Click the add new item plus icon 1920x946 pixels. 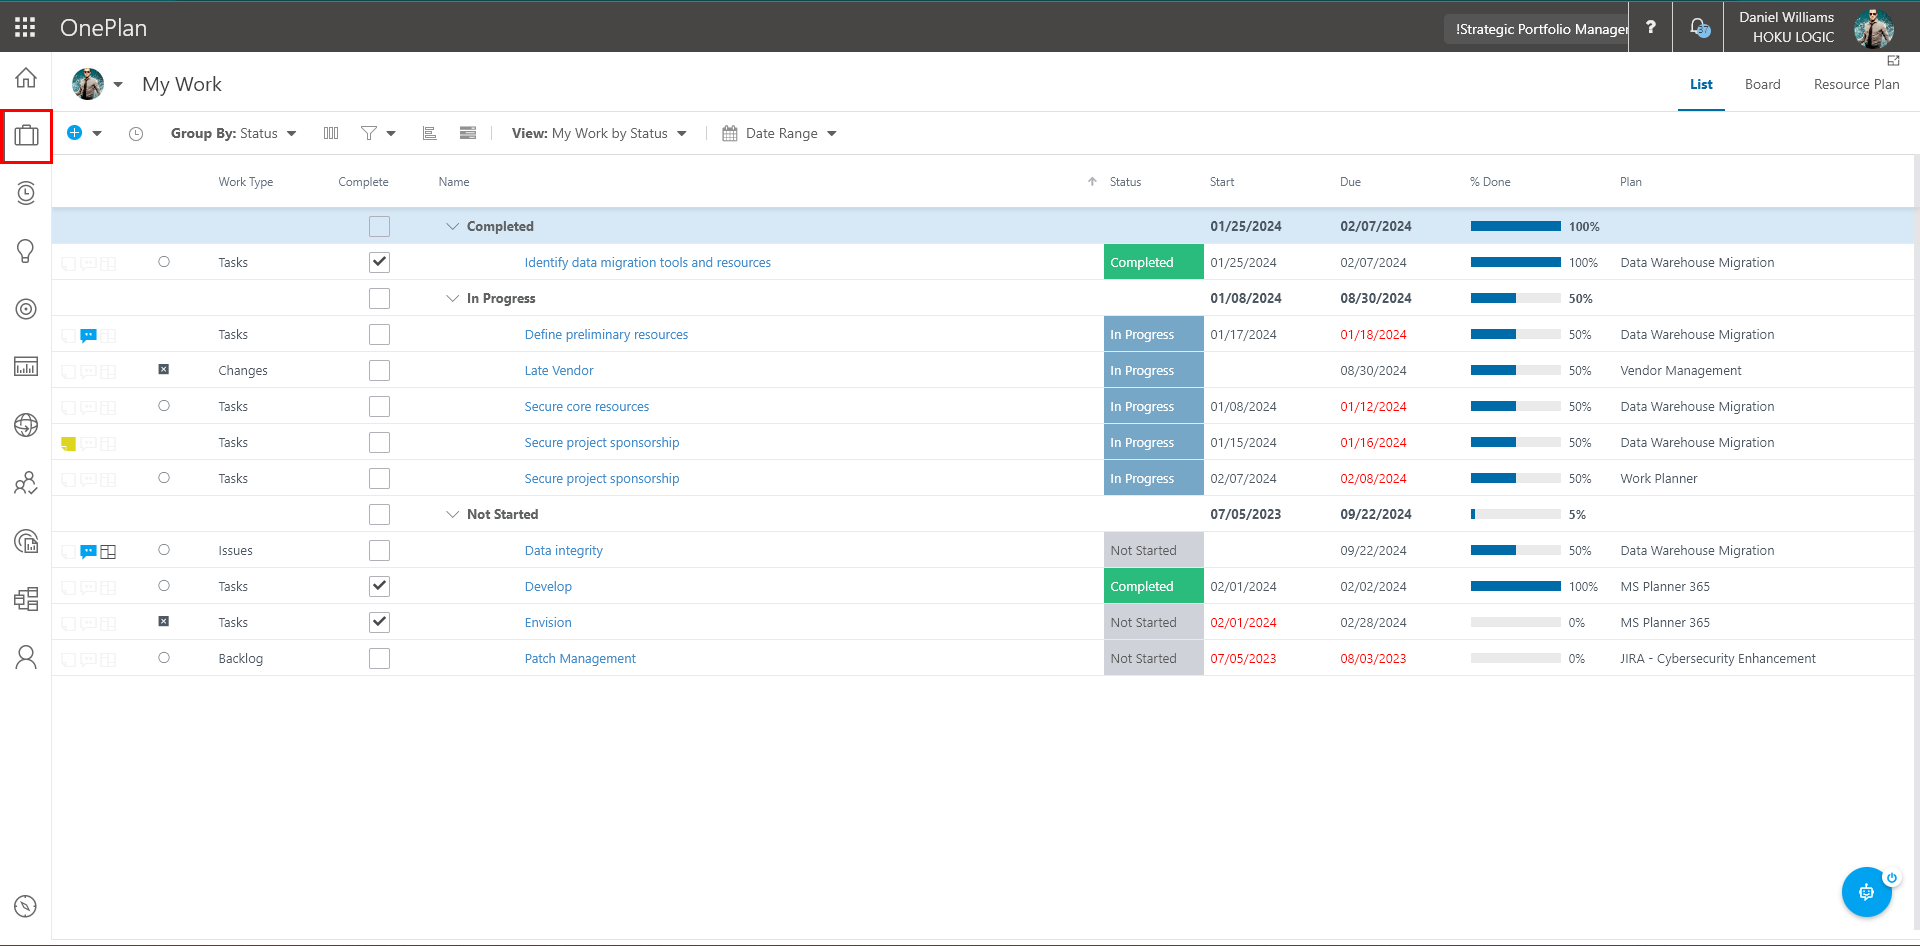tap(74, 133)
